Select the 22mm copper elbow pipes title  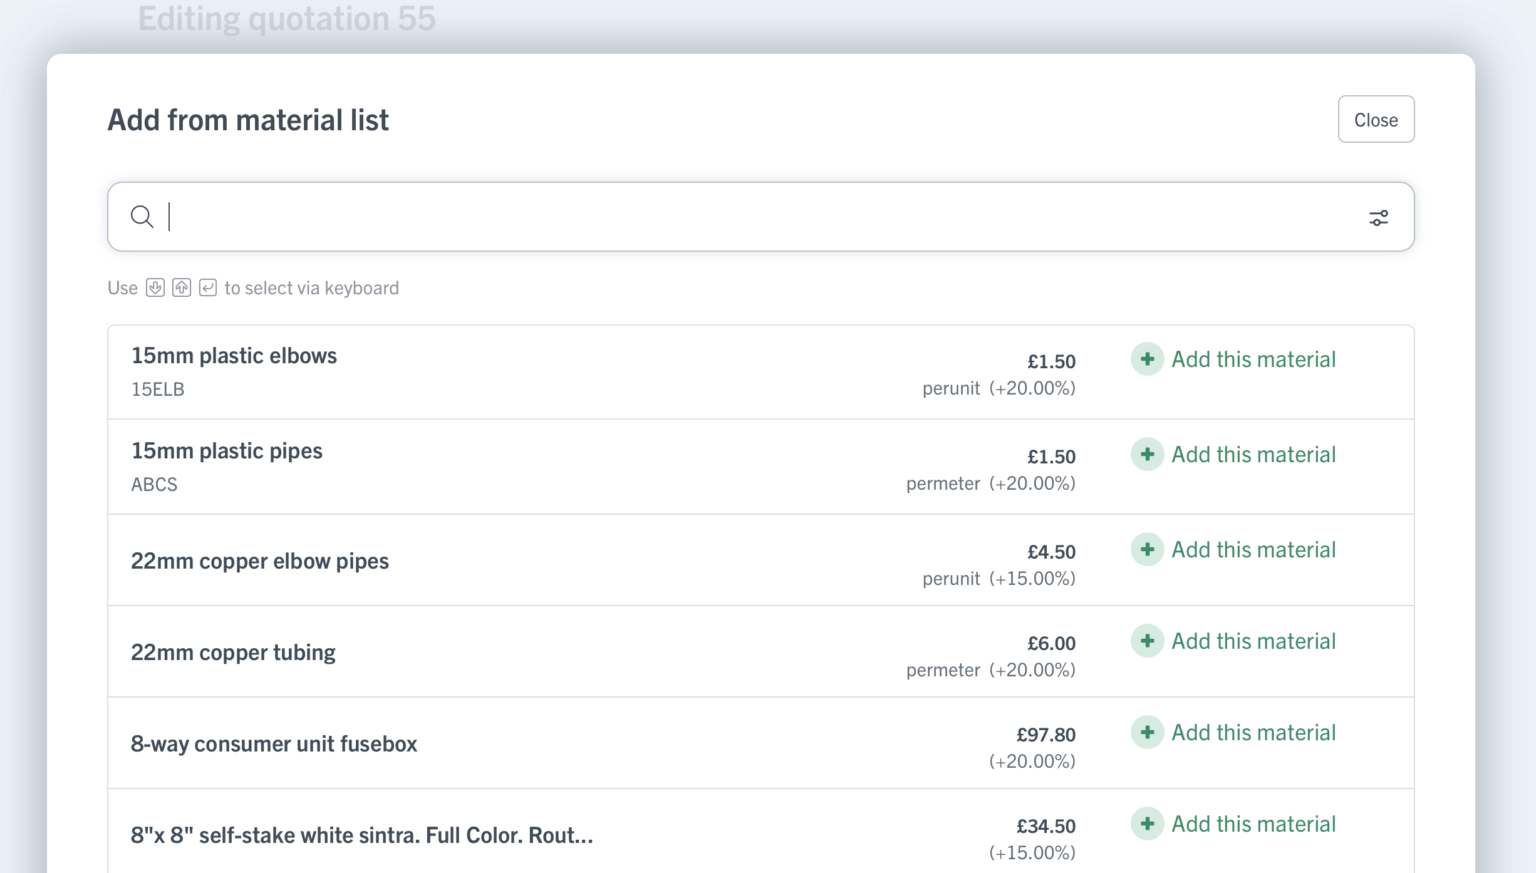click(260, 561)
